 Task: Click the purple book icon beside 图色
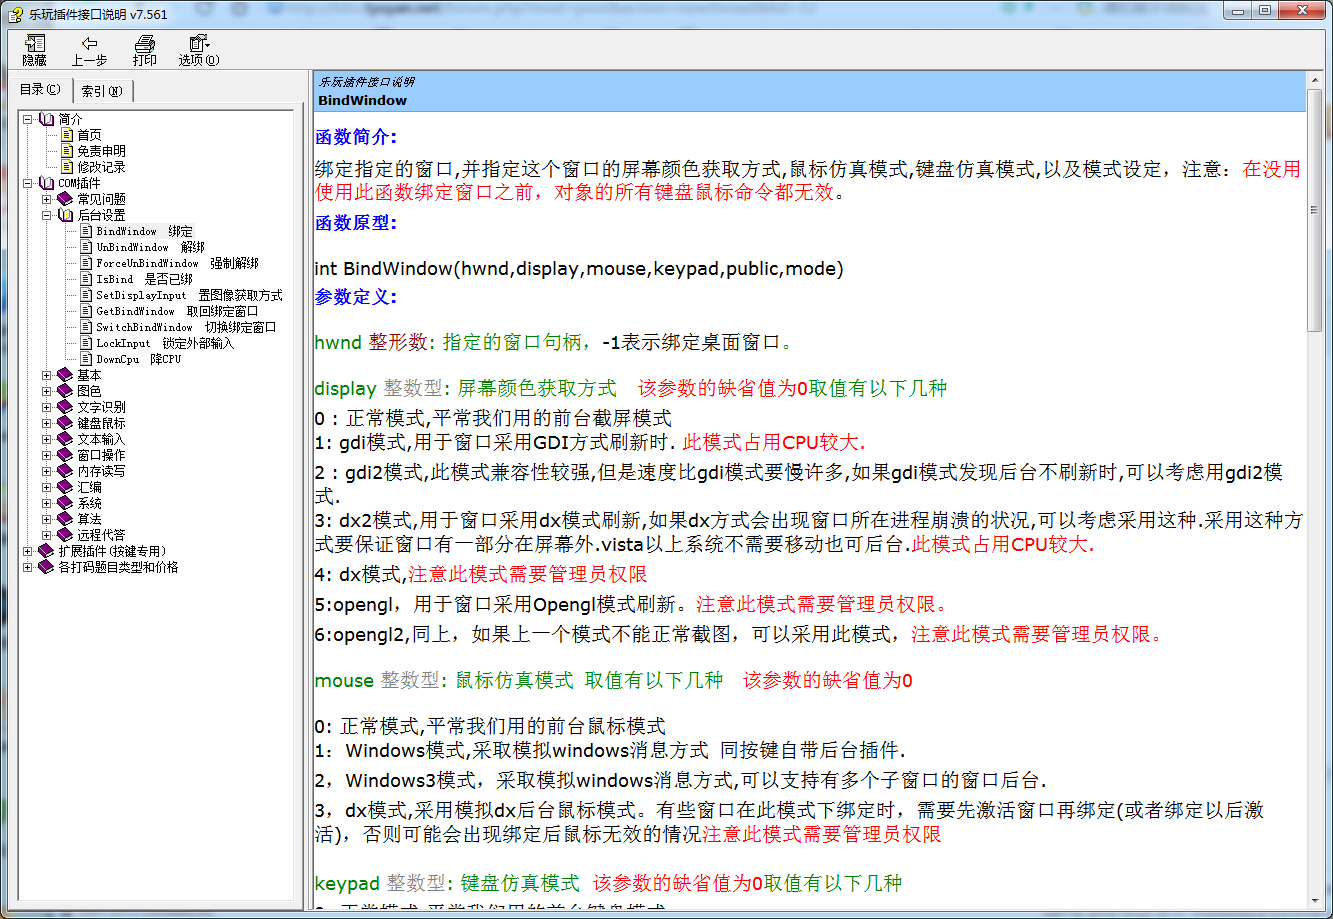pos(65,391)
